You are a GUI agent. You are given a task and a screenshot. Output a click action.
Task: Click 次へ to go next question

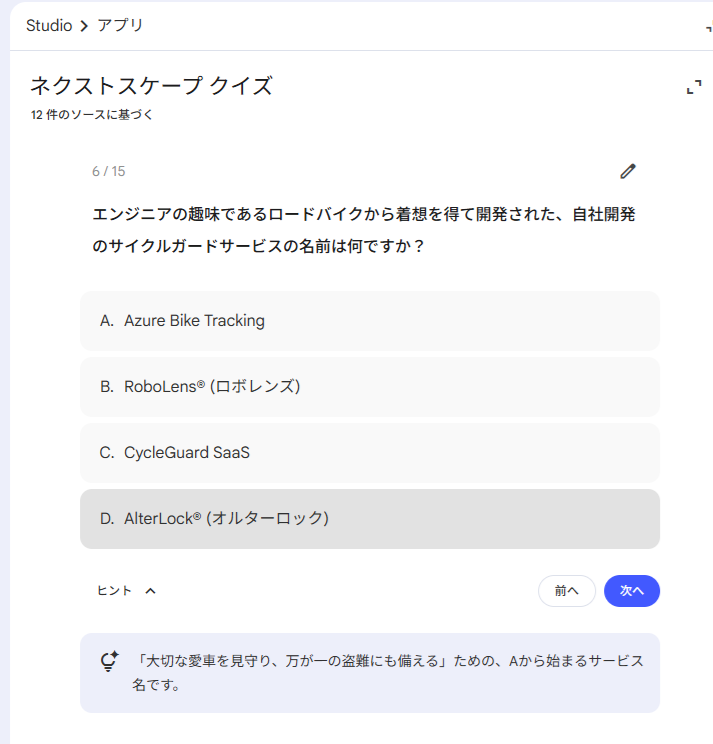coord(631,591)
